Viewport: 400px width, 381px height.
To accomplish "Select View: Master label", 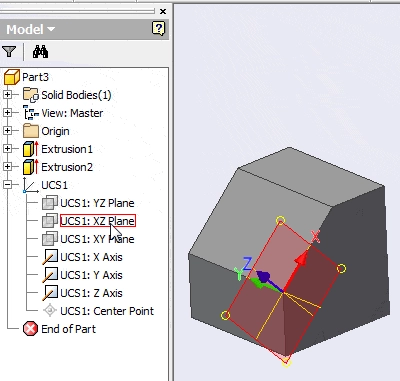I will [x=72, y=113].
